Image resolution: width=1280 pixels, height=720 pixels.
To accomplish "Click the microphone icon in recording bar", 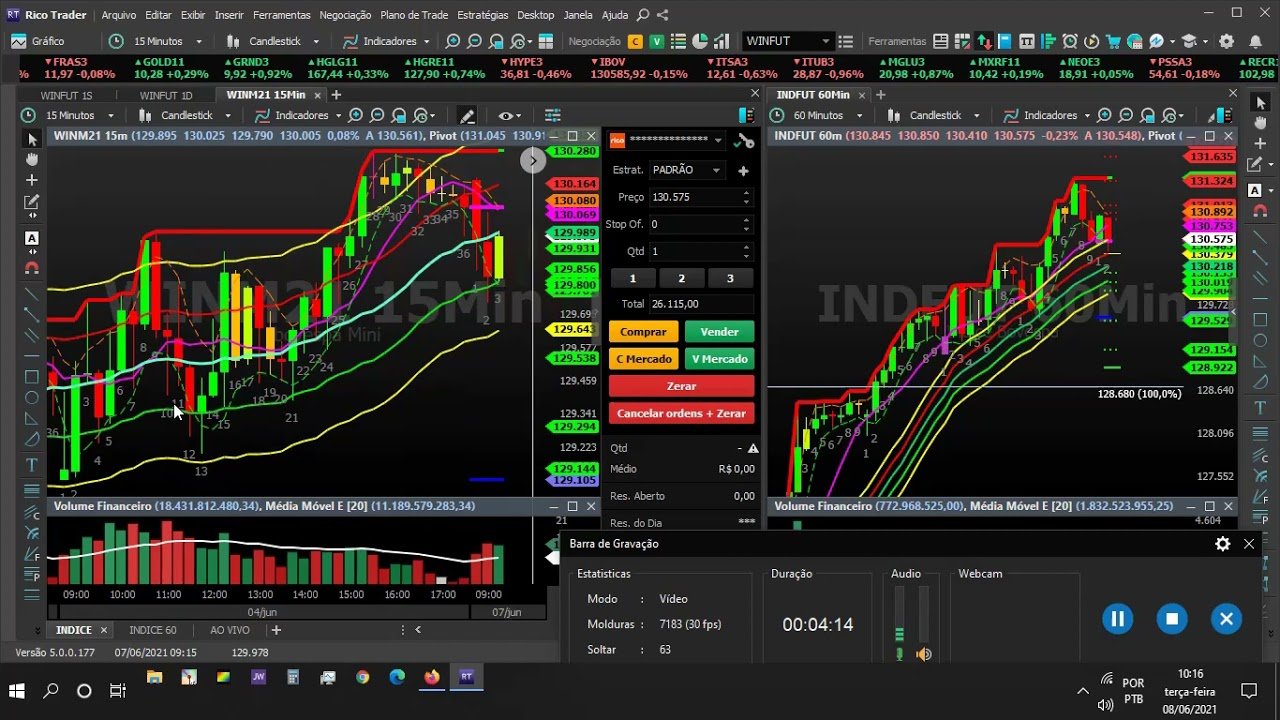I will 899,654.
